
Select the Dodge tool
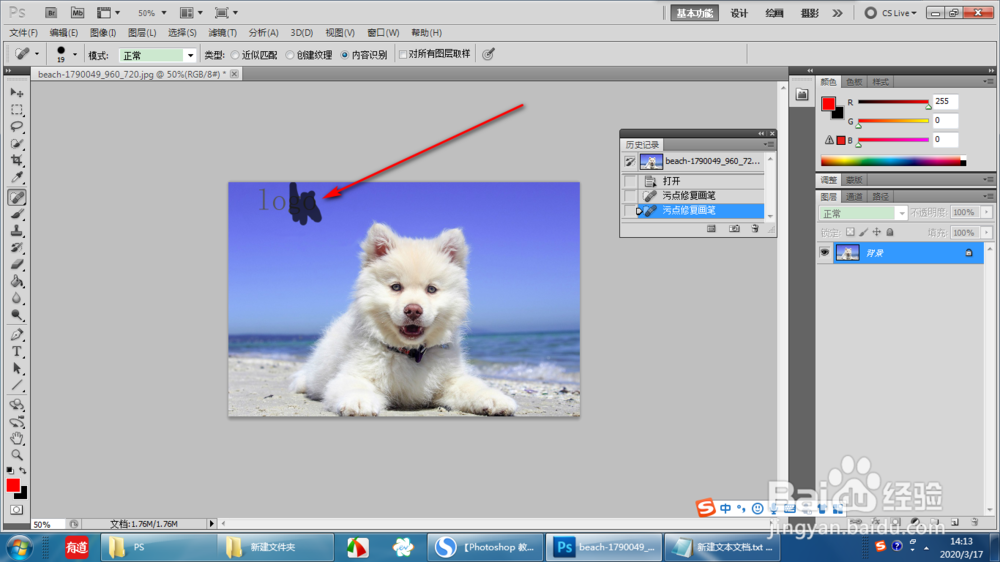(x=17, y=314)
